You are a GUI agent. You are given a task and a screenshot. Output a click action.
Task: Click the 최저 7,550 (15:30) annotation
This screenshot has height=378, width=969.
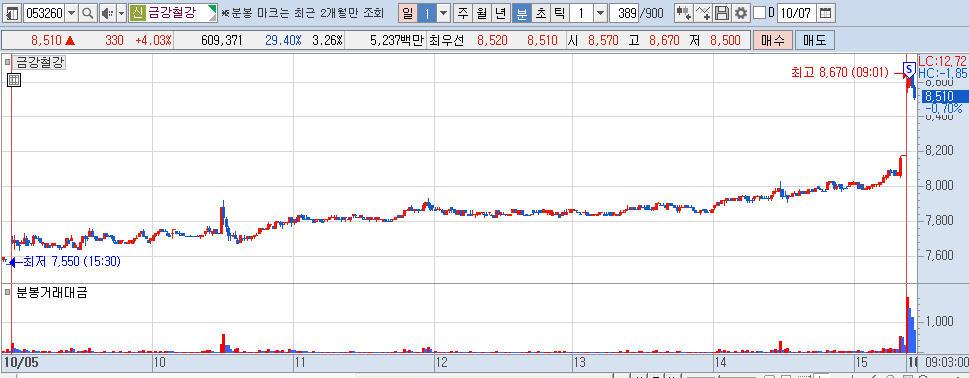pyautogui.click(x=72, y=262)
